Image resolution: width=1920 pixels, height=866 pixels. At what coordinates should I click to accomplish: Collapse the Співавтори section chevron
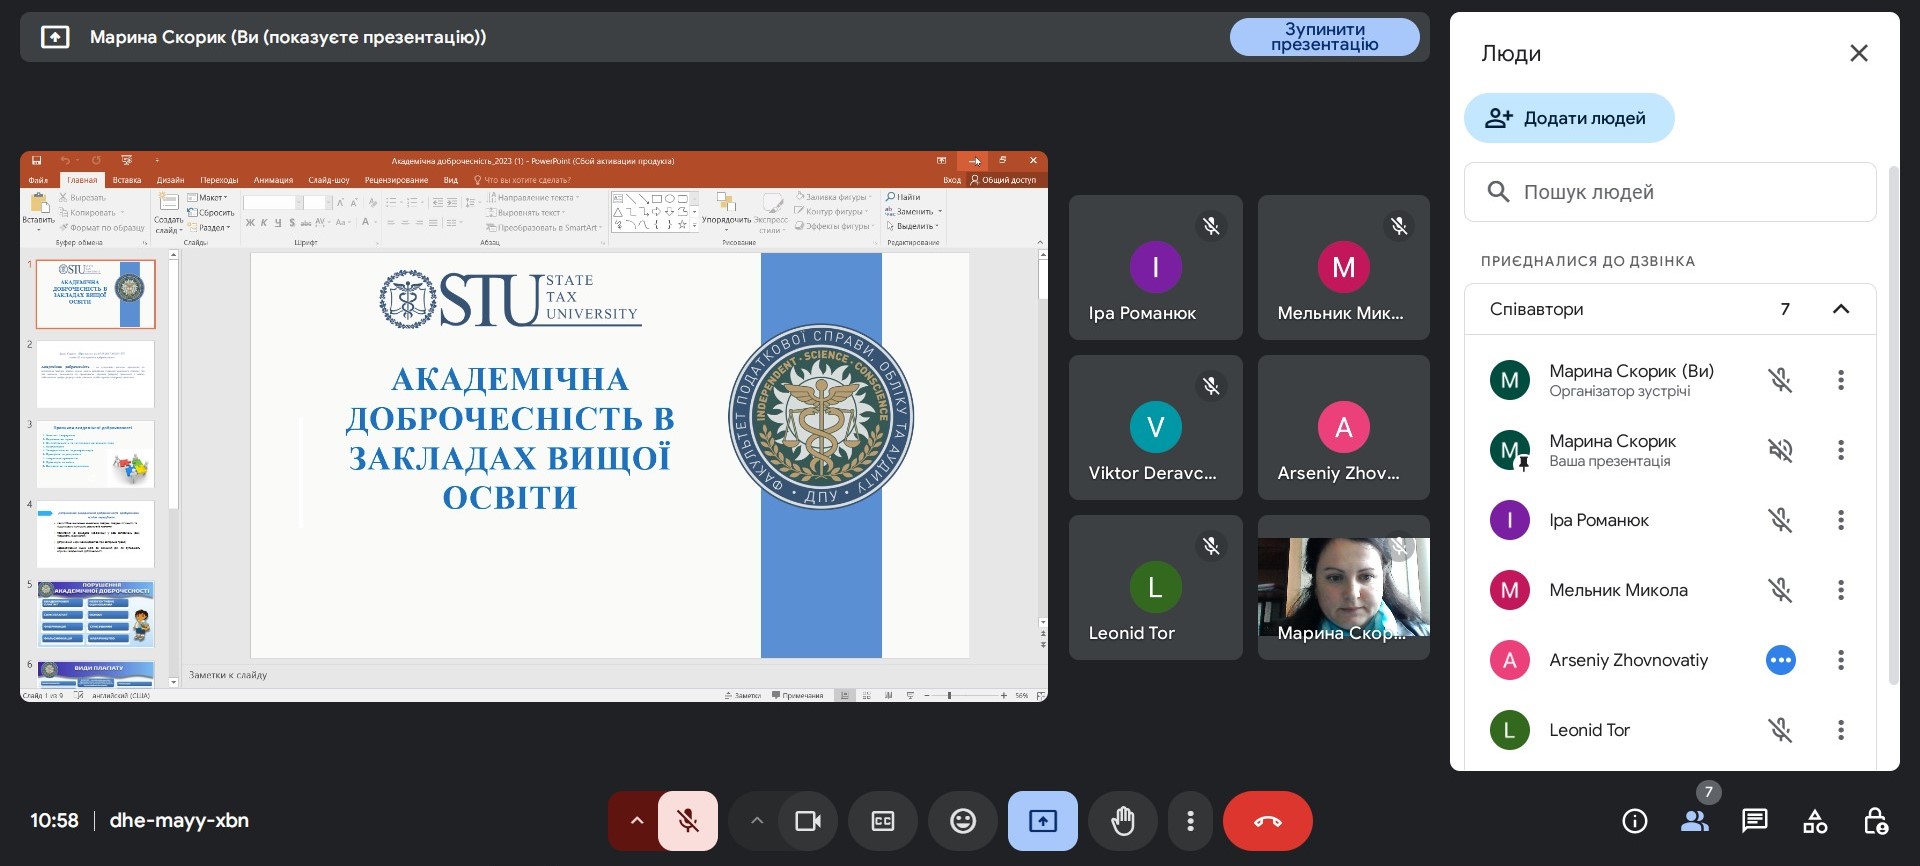[1841, 309]
